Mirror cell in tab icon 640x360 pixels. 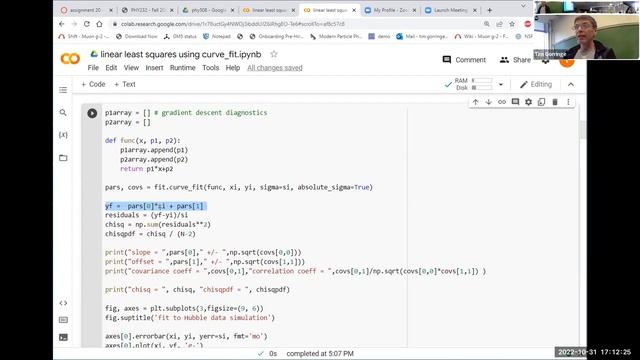coord(541,102)
